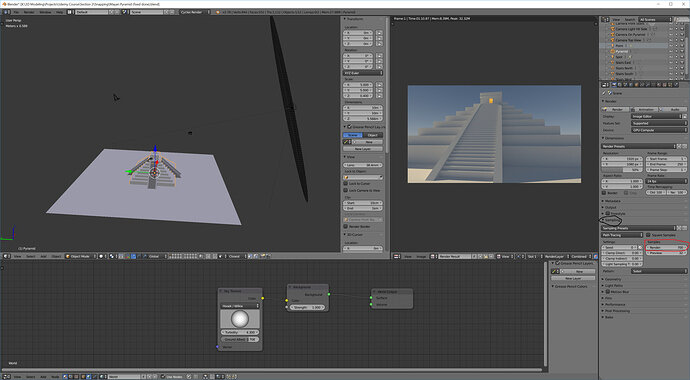Open the Device dropdown set to GPU Compute
This screenshot has width=690, height=380.
(659, 130)
